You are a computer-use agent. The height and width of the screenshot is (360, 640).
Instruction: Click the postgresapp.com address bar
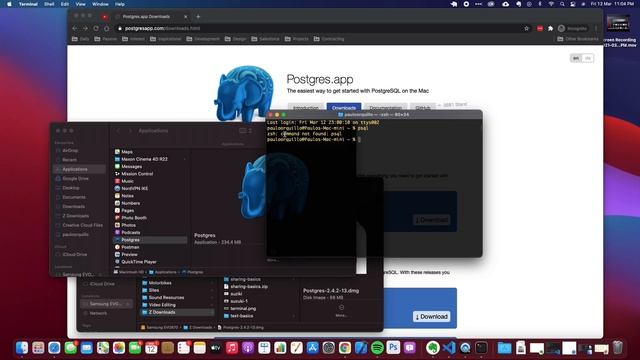[x=318, y=28]
